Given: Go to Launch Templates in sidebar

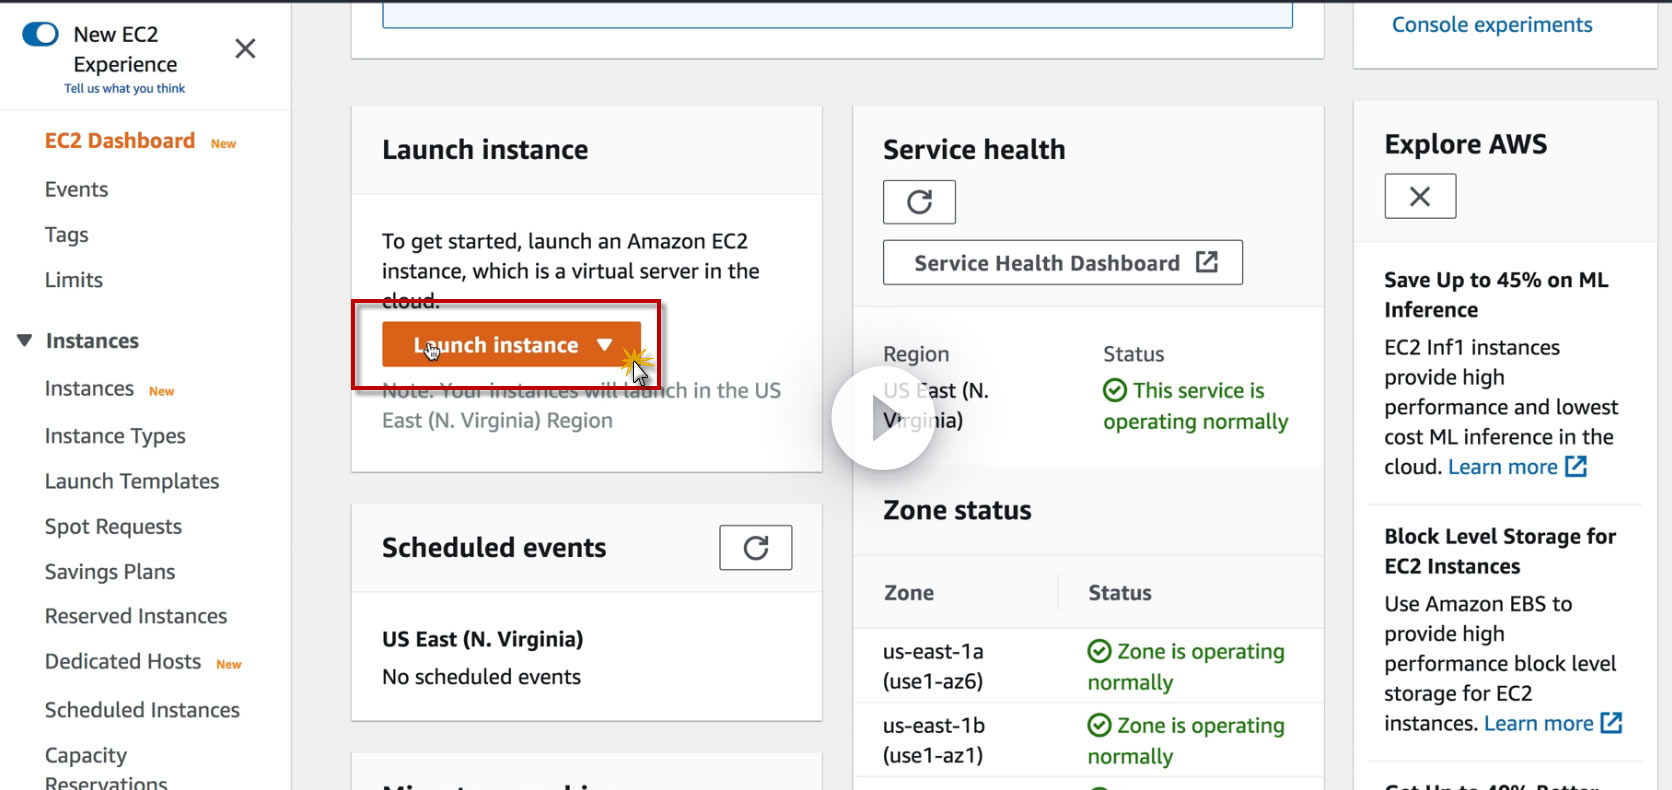Looking at the screenshot, I should 132,481.
